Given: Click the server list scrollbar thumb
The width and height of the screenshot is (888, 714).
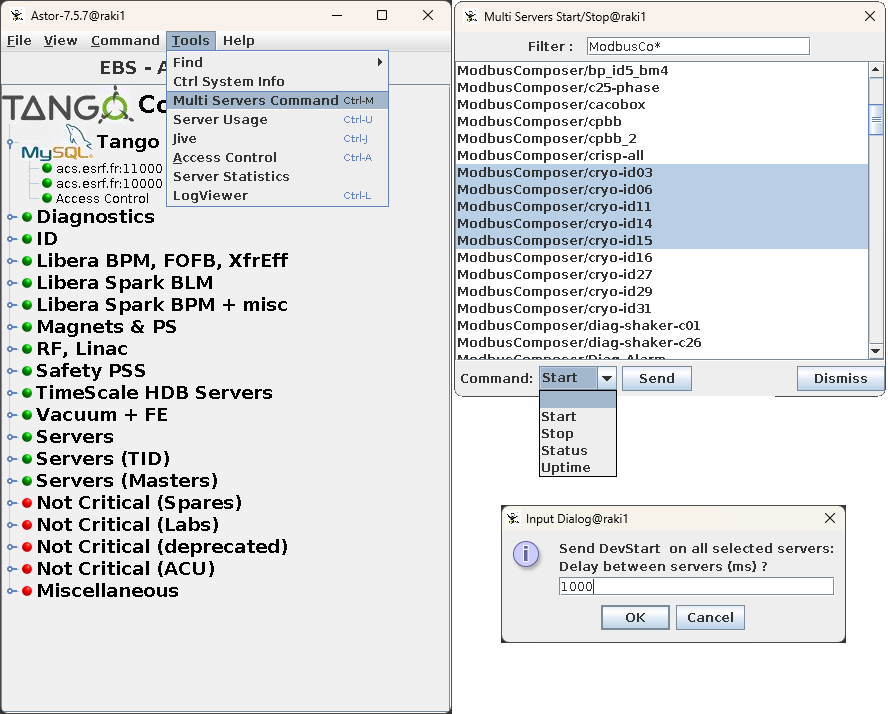Looking at the screenshot, I should coord(876,119).
